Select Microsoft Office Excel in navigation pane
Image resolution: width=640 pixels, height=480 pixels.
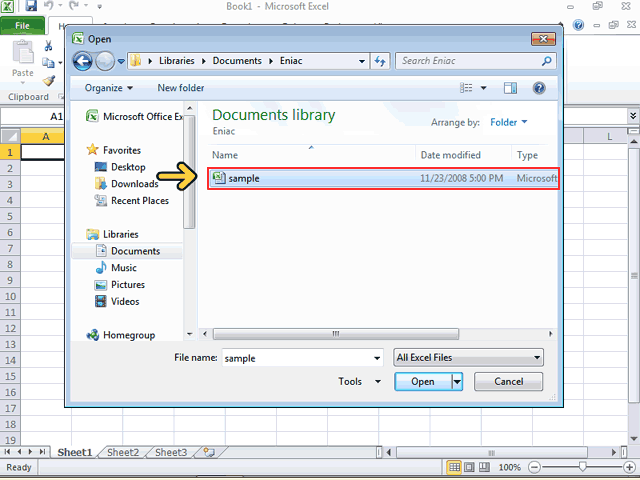click(x=134, y=117)
